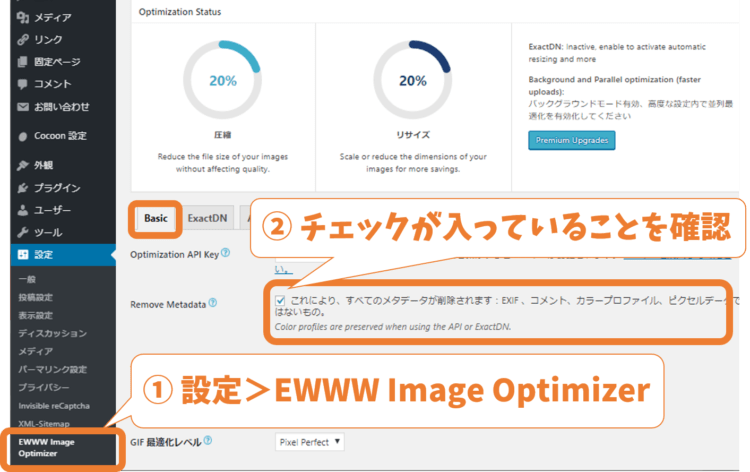Image resolution: width=750 pixels, height=472 pixels.
Task: Open 投稿設定 settings submenu
Action: pyautogui.click(x=35, y=297)
